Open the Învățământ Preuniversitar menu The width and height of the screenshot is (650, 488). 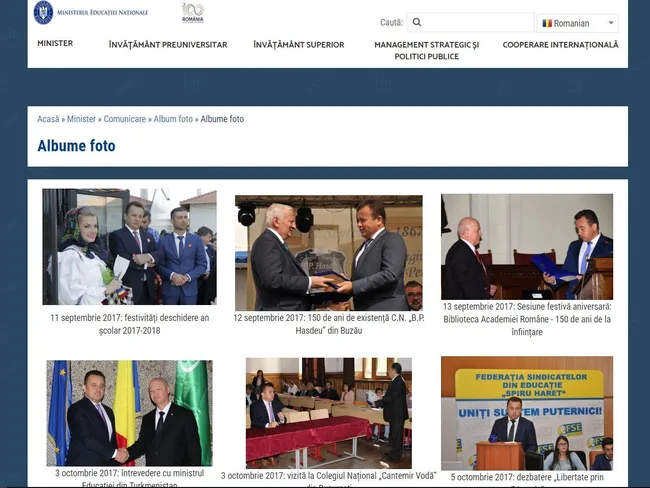[168, 44]
